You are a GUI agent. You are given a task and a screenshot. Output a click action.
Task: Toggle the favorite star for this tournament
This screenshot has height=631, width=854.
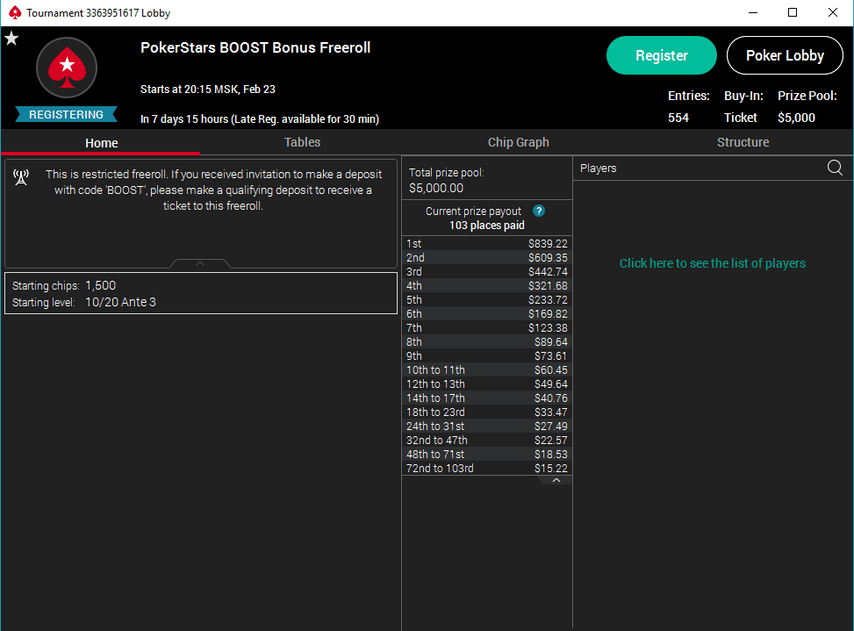[11, 39]
